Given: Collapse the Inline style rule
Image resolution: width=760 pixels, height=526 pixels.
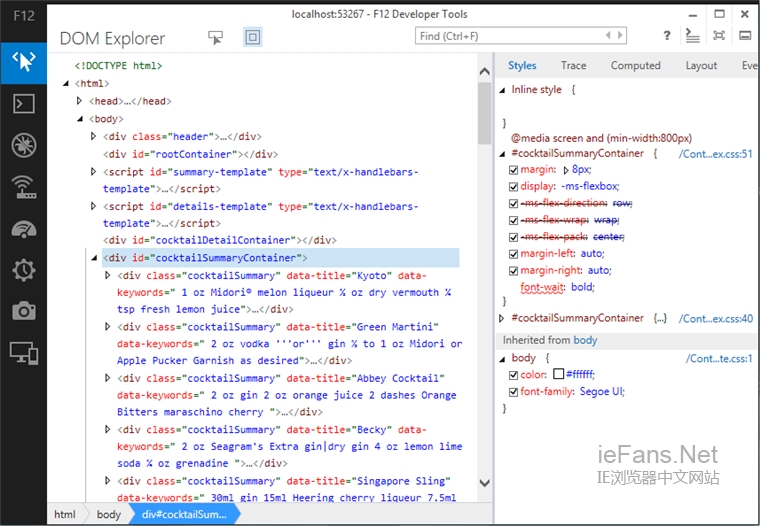Looking at the screenshot, I should [502, 90].
